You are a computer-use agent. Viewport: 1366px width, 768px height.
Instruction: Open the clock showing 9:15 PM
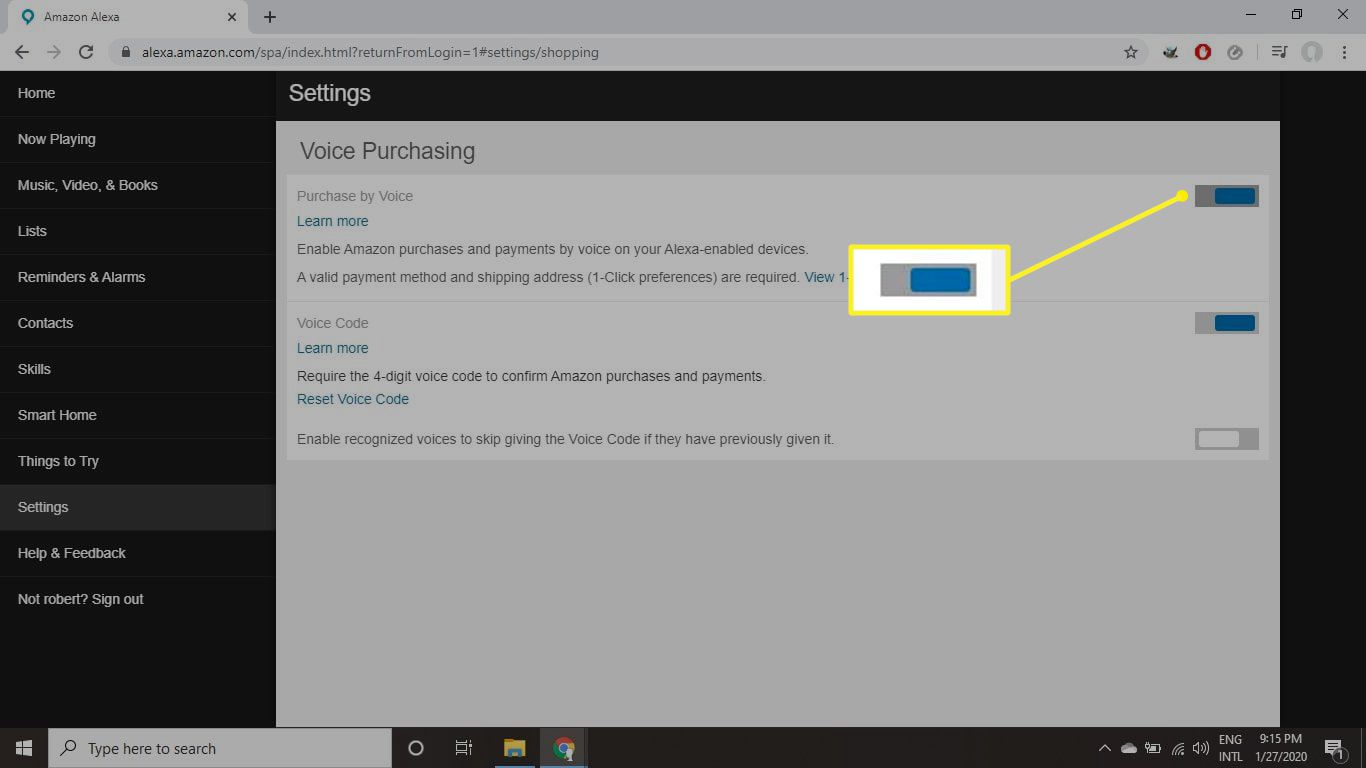pyautogui.click(x=1280, y=748)
